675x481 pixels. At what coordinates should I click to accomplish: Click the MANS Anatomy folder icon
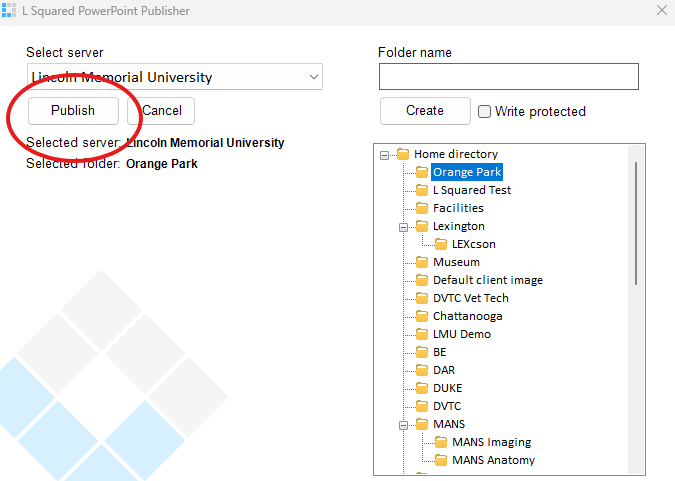(x=441, y=460)
